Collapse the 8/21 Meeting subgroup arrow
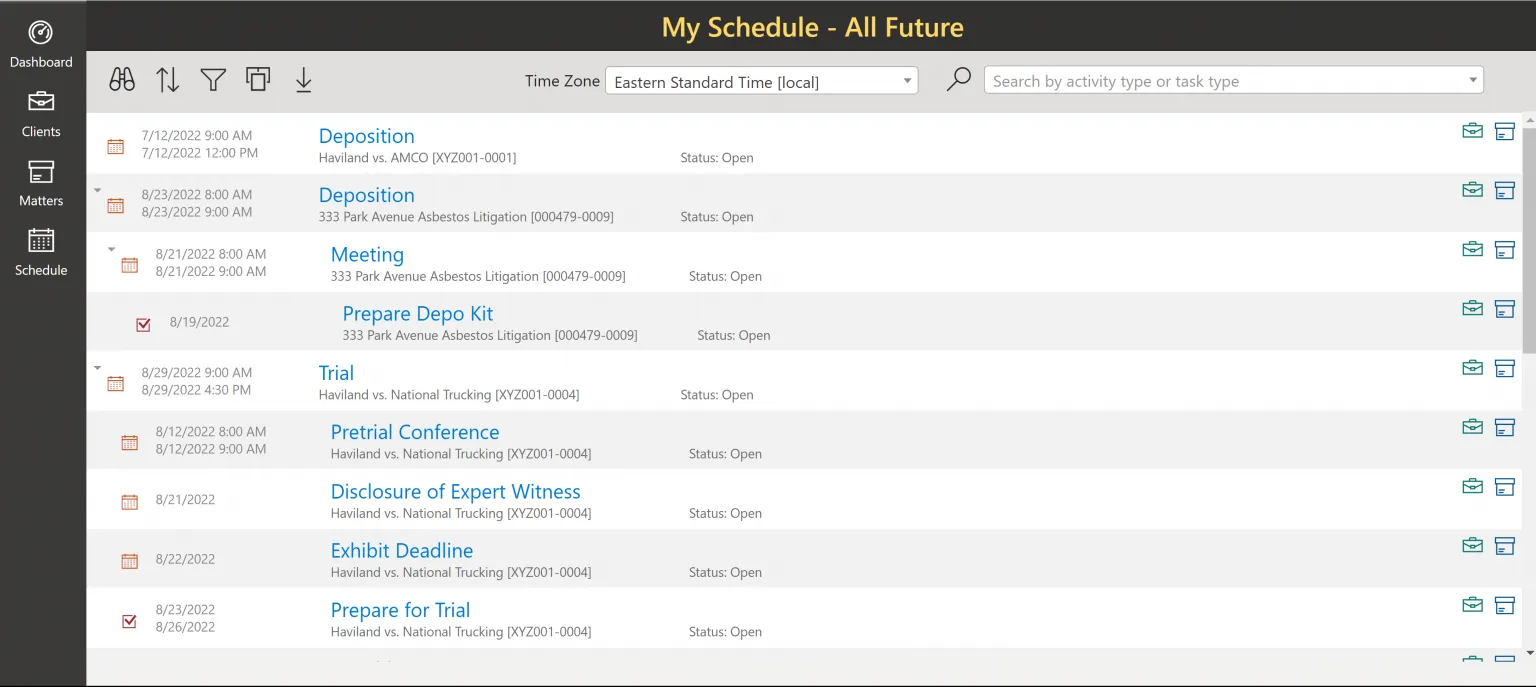1536x687 pixels. 111,250
